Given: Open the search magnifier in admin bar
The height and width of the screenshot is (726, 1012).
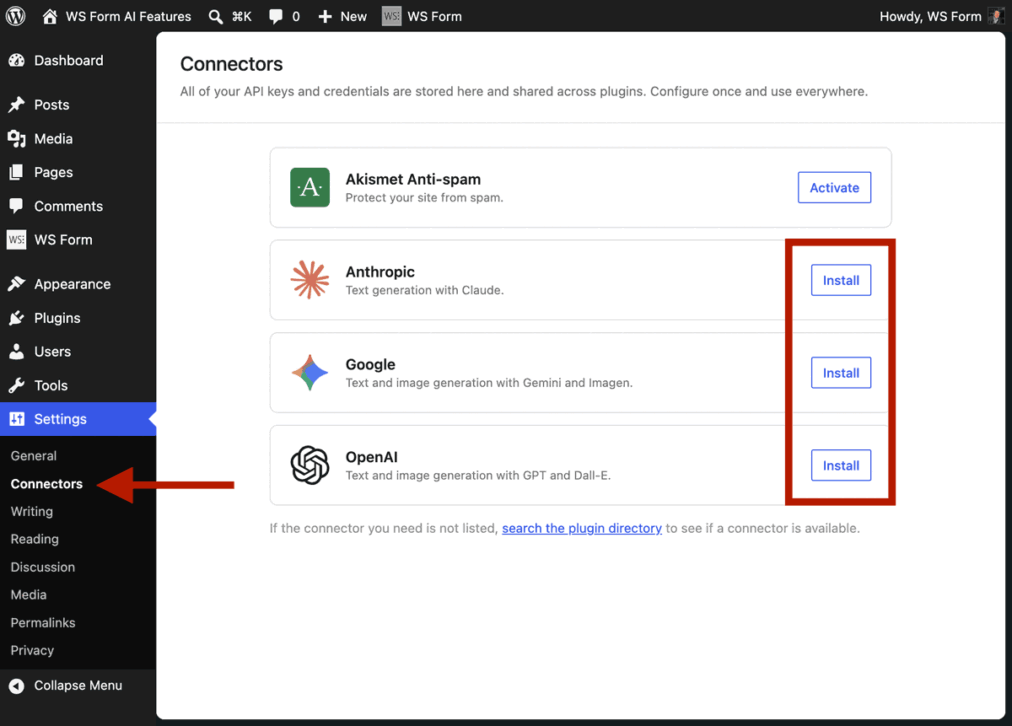Looking at the screenshot, I should pyautogui.click(x=216, y=17).
